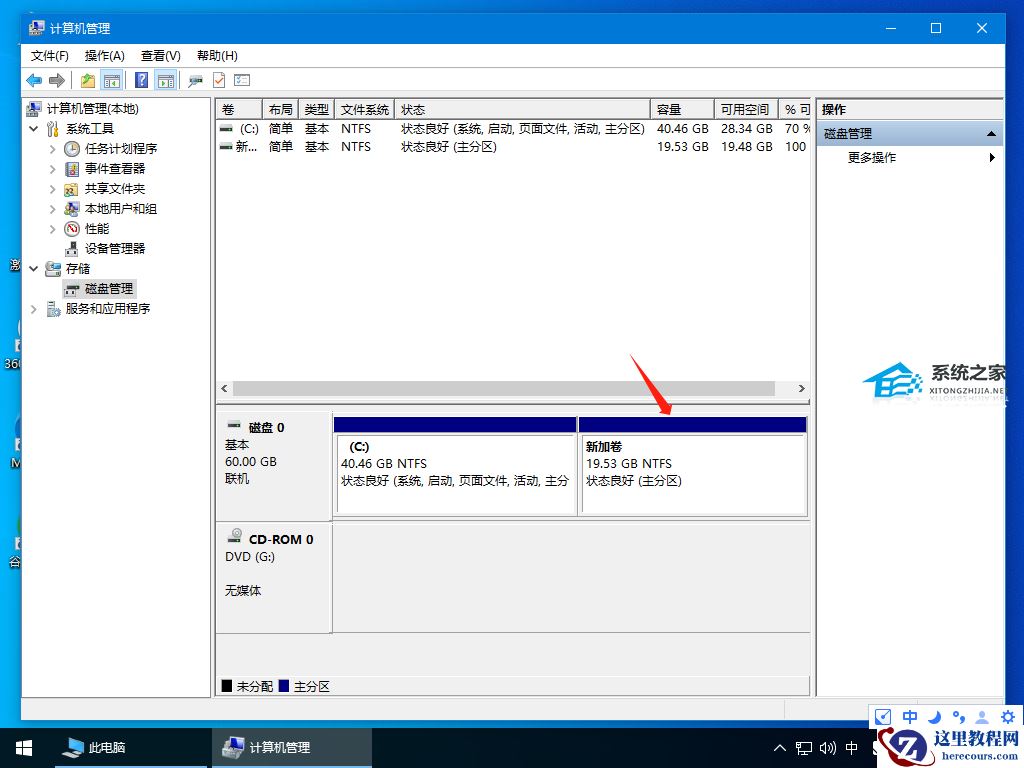Open the 操作(A) menu
This screenshot has width=1024, height=768.
104,56
